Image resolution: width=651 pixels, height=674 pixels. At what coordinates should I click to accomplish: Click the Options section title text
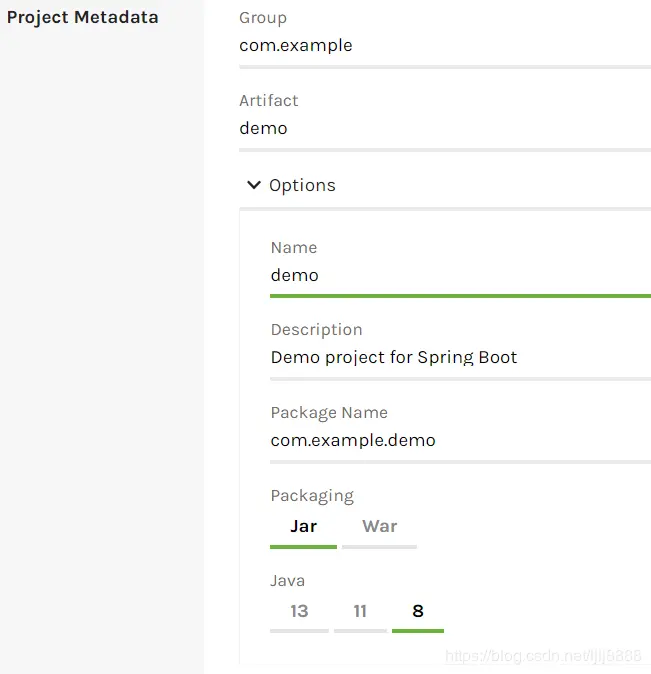302,185
